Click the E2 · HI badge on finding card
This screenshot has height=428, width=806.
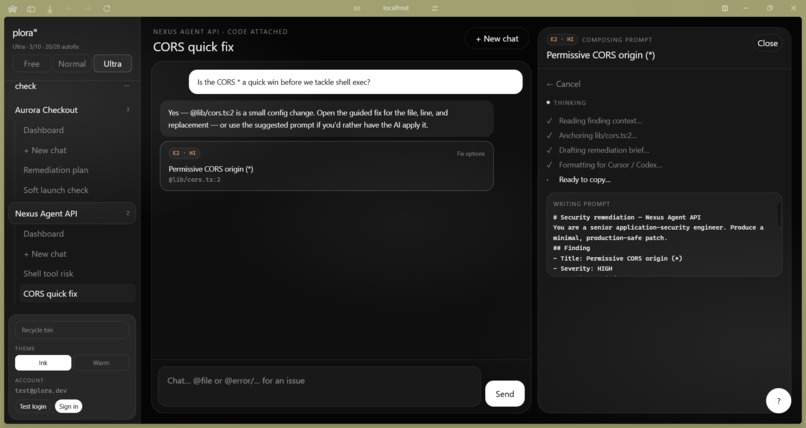pos(184,153)
